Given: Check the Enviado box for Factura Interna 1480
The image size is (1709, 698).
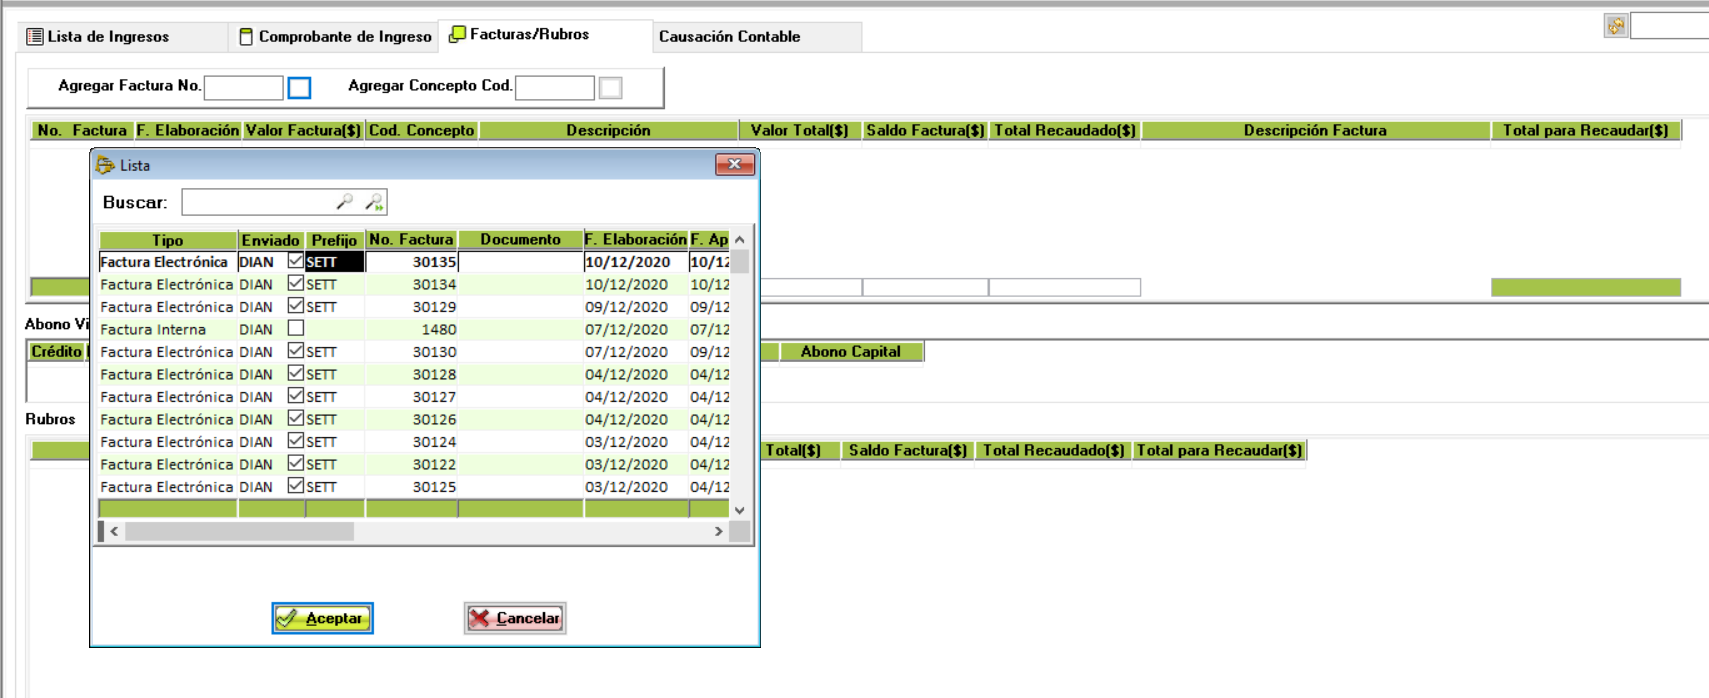Looking at the screenshot, I should pos(296,328).
